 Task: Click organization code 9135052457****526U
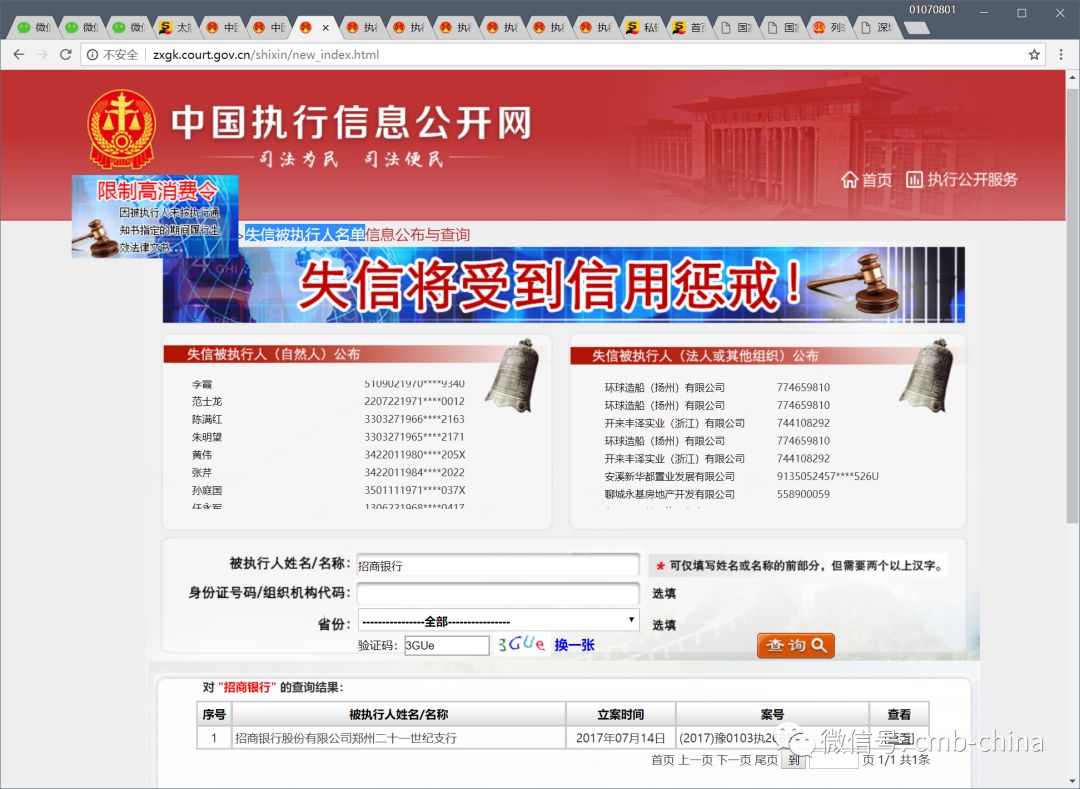pyautogui.click(x=827, y=476)
